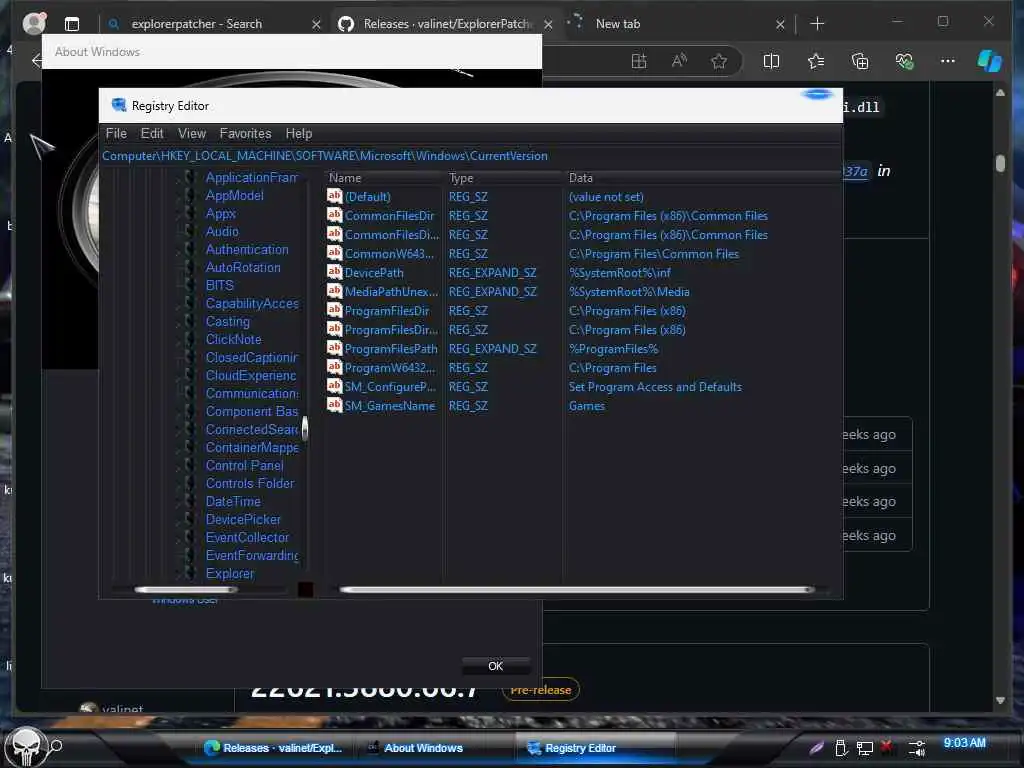Click the values pane horizontal scrollbar
Screen dimensions: 1024x768
pyautogui.click(x=578, y=590)
